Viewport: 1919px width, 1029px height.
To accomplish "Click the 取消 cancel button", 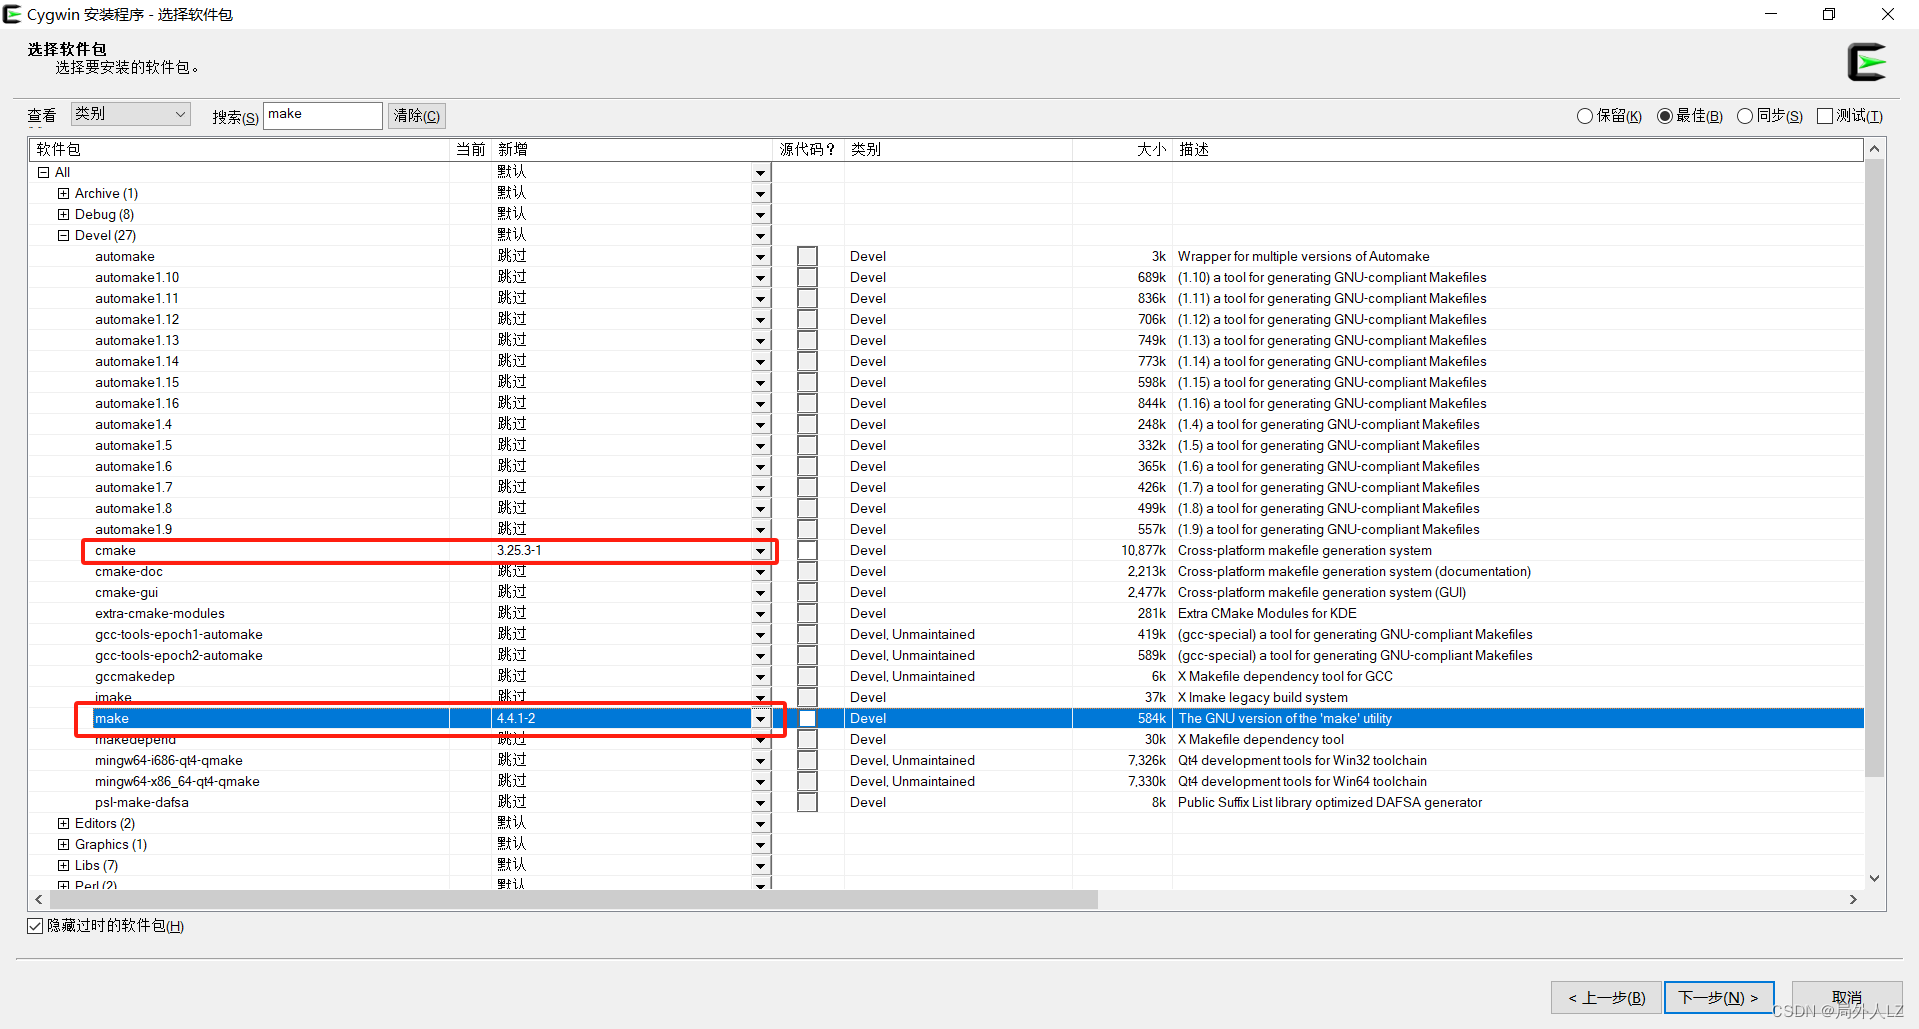I will [x=1846, y=998].
